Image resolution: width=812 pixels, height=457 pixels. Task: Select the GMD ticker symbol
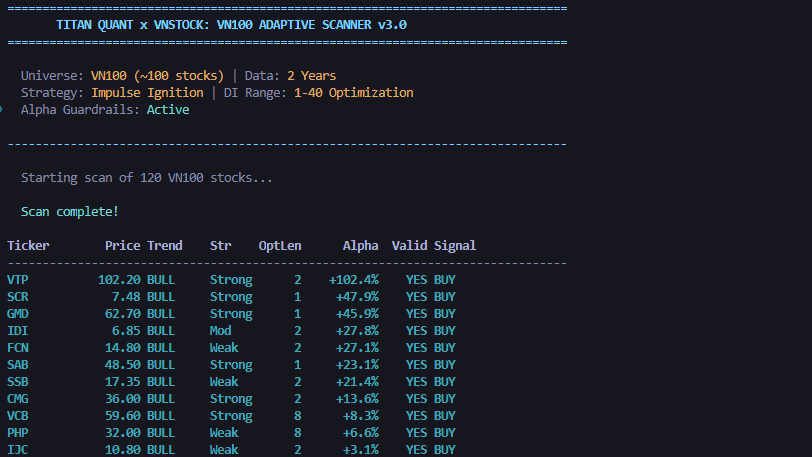pos(18,314)
